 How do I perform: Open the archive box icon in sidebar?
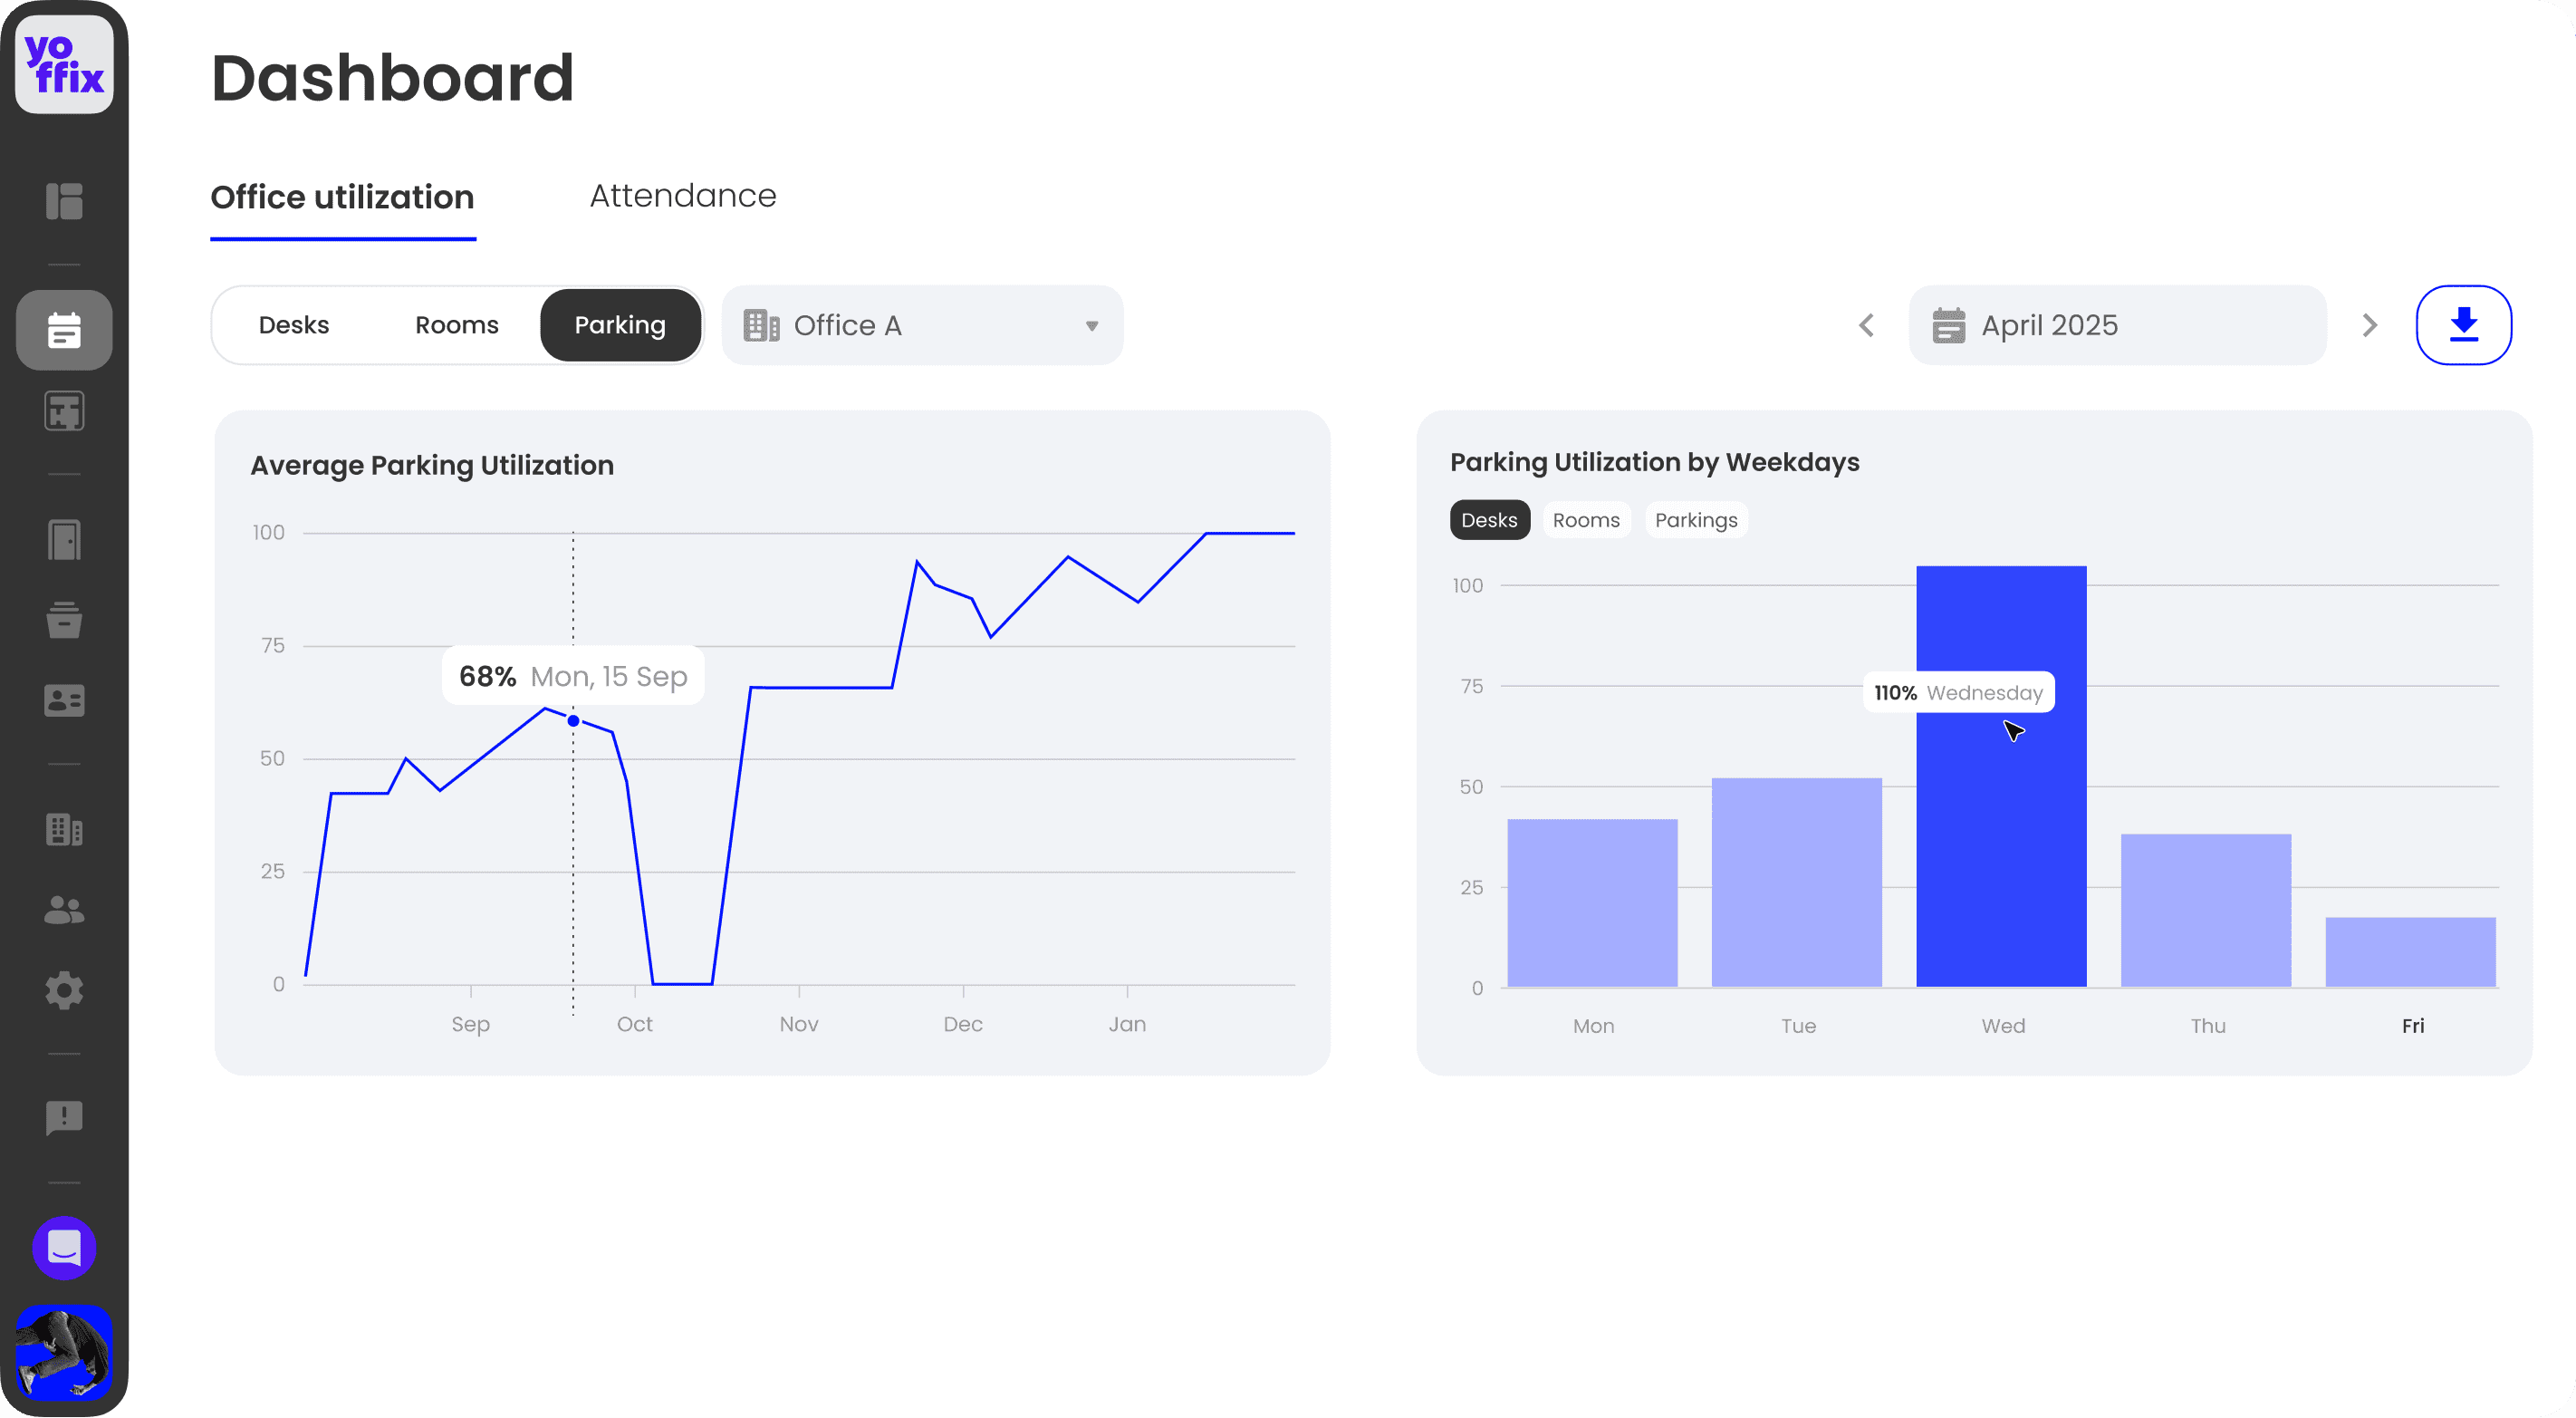click(x=64, y=620)
